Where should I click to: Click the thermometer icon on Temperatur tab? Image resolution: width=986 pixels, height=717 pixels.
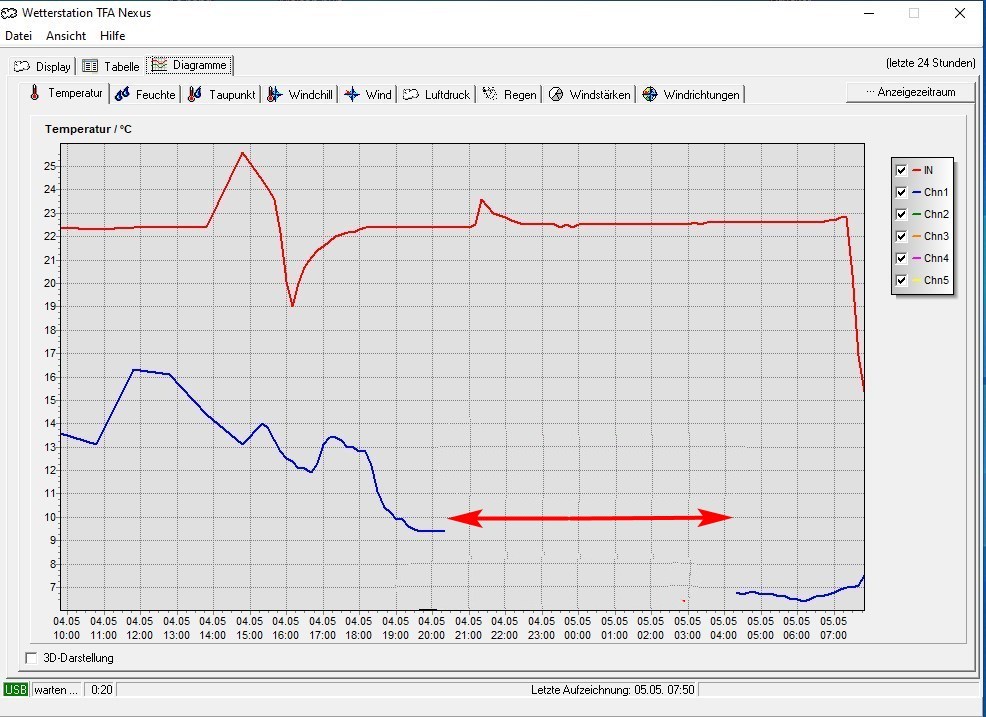click(x=34, y=94)
